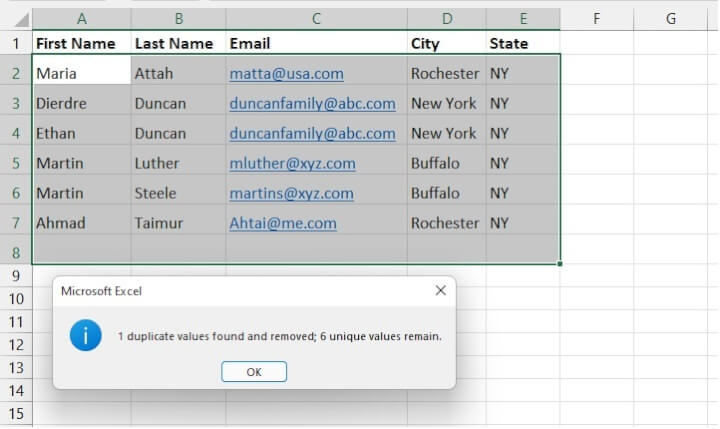Select column A header
The width and height of the screenshot is (720, 429).
(x=81, y=18)
